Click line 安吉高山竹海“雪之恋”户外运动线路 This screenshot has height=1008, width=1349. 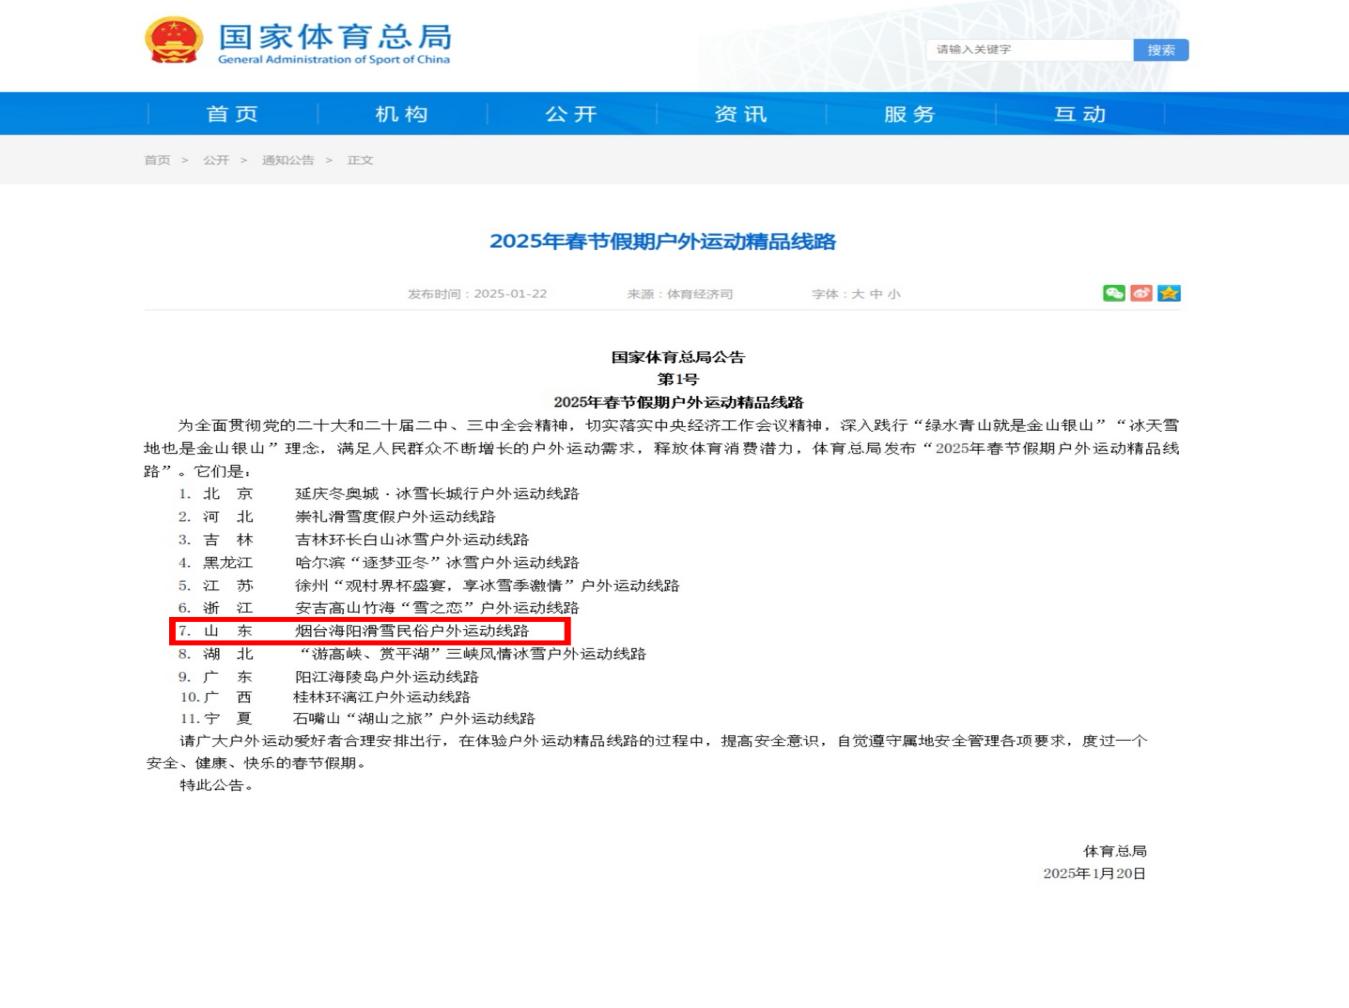437,608
